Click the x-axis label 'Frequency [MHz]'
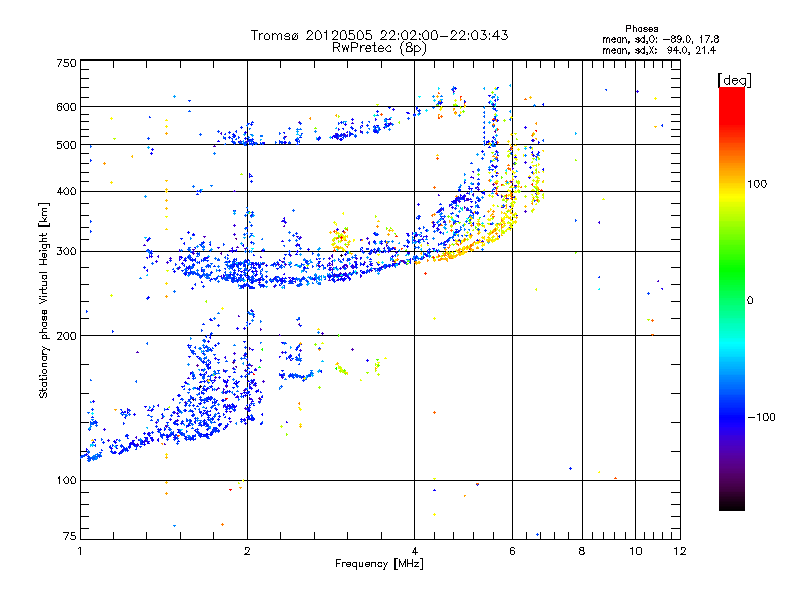Viewport: 800px width, 600px height. [x=379, y=564]
